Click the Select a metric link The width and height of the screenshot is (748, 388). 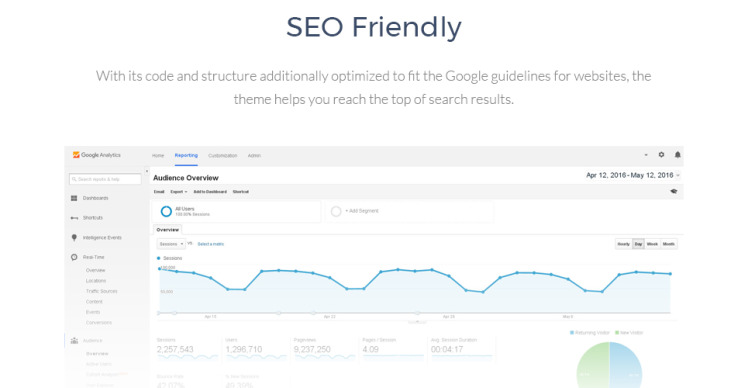point(210,244)
